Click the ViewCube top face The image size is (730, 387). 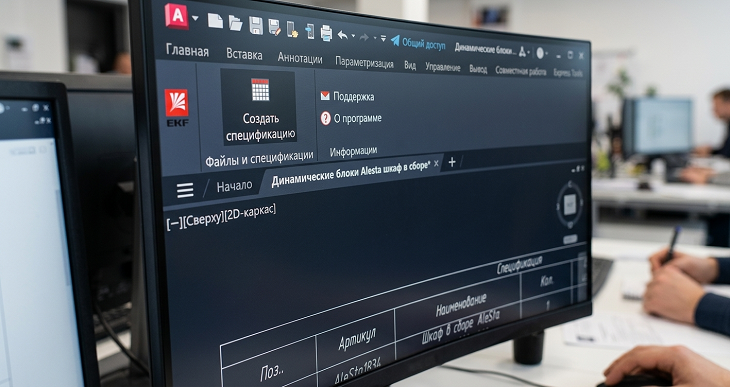(570, 204)
